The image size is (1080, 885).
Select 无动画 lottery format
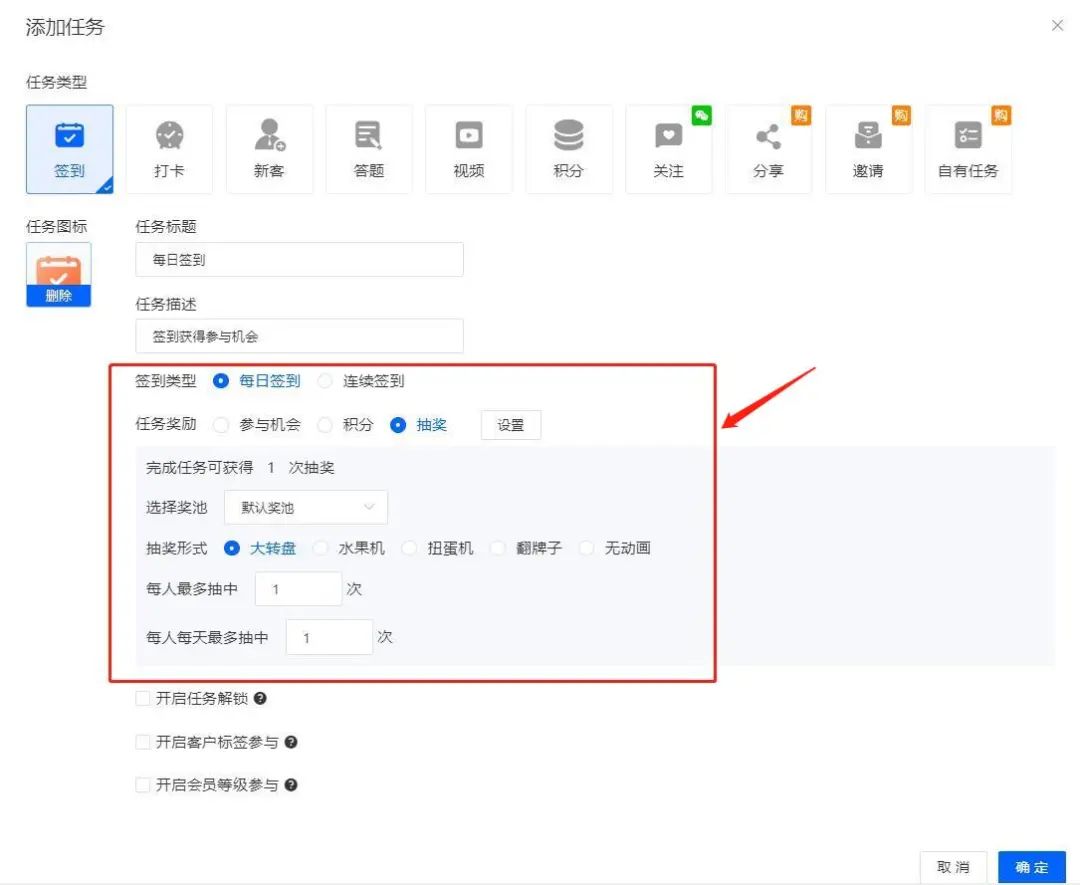click(x=587, y=548)
